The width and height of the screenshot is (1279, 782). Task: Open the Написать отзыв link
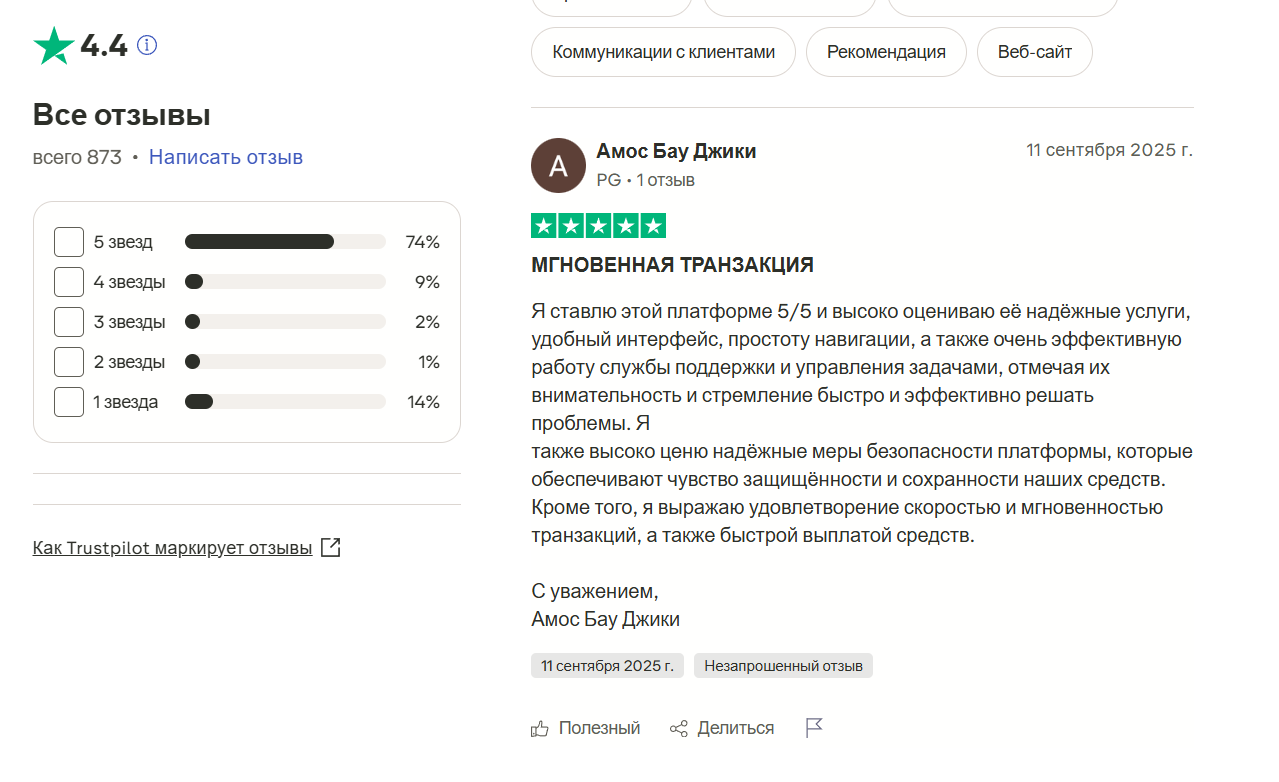click(226, 157)
